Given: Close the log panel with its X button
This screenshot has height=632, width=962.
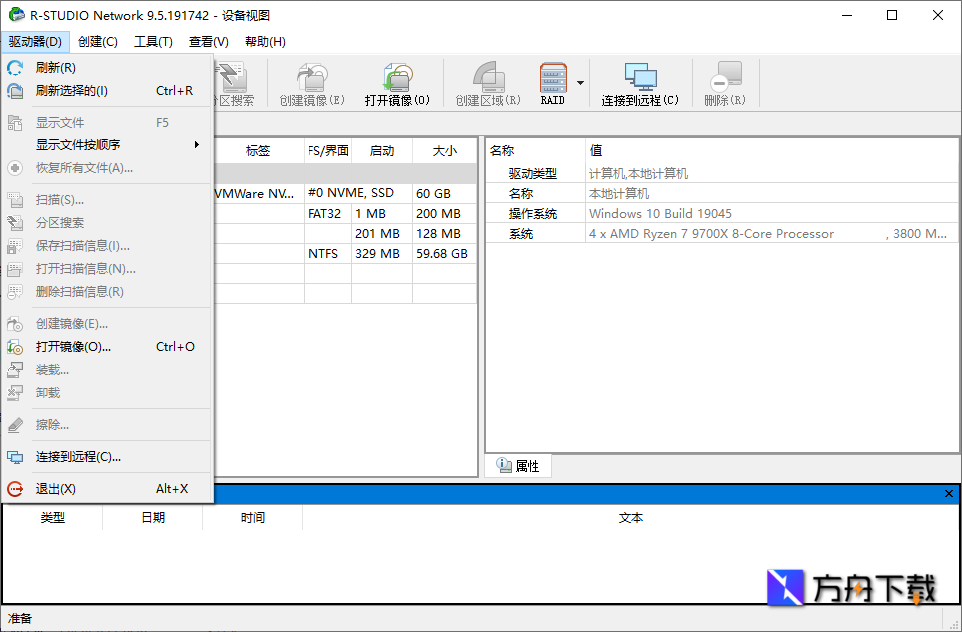Looking at the screenshot, I should coord(948,493).
